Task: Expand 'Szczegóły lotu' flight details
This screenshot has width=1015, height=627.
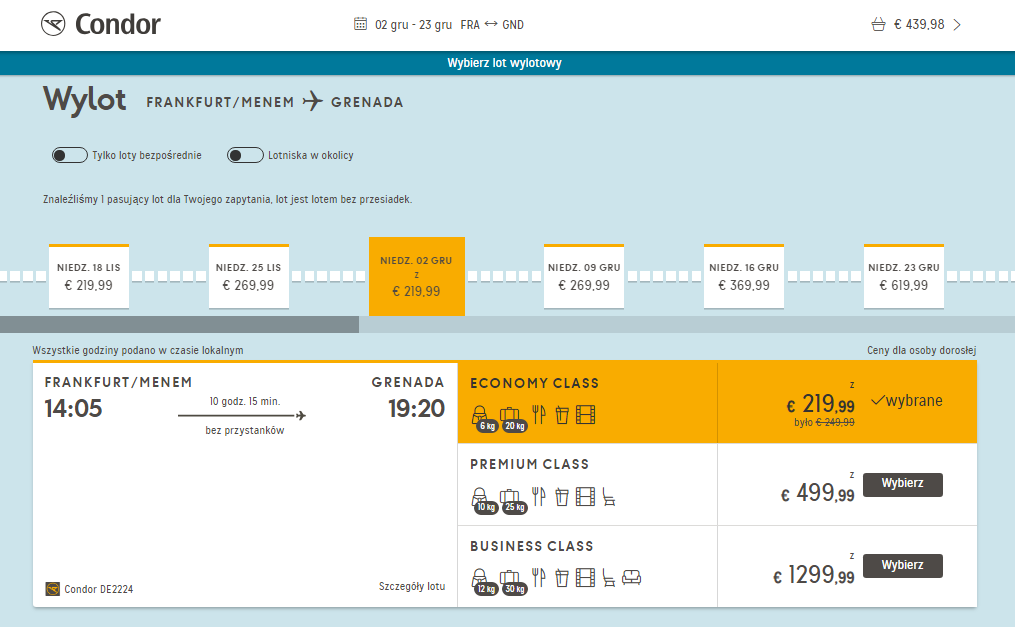Action: (412, 586)
